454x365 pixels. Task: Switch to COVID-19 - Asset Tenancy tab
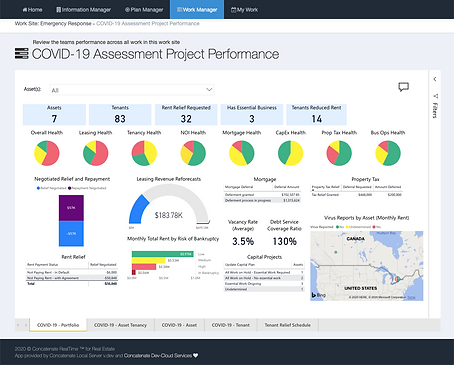(120, 325)
